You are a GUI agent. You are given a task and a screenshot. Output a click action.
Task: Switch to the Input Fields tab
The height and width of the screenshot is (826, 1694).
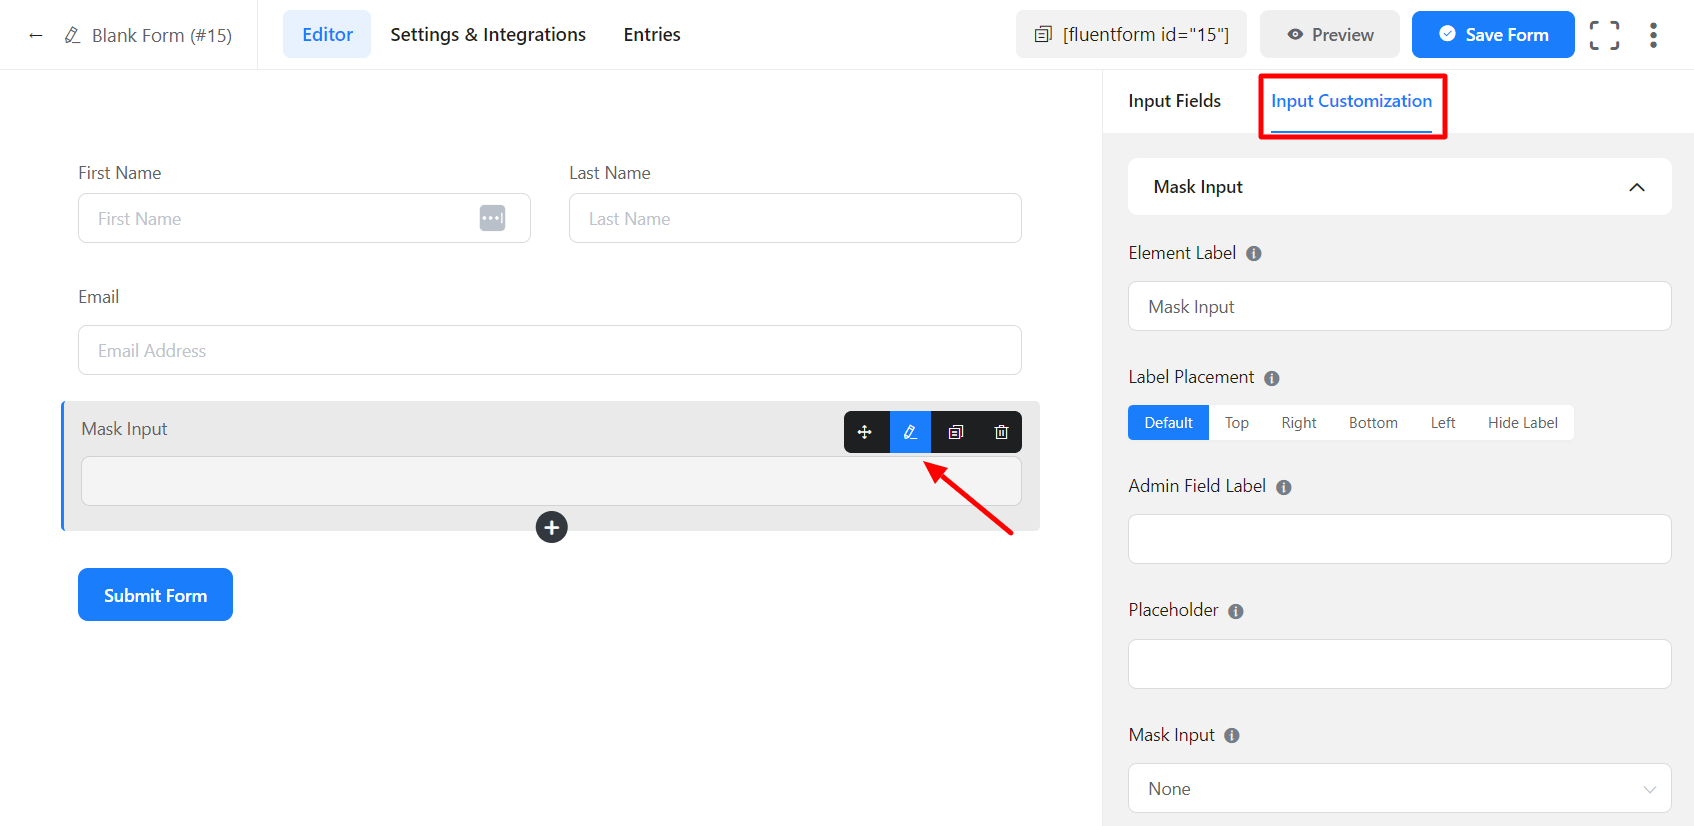pos(1174,101)
